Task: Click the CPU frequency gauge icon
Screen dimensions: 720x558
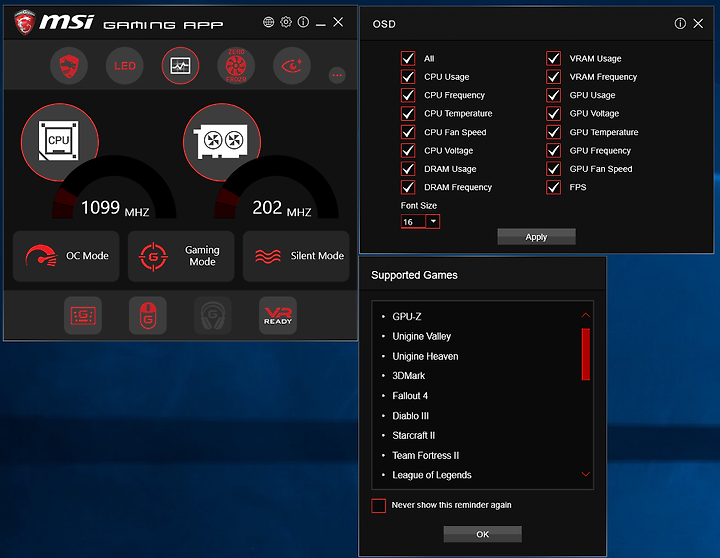Action: 60,142
